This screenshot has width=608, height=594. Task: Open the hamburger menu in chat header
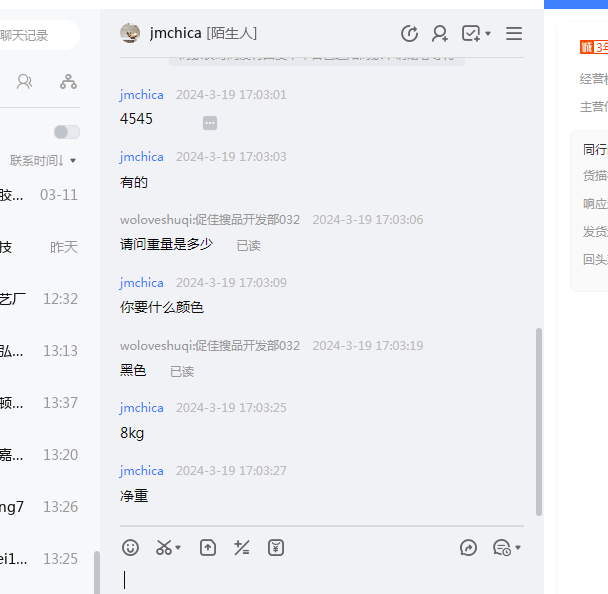point(514,33)
